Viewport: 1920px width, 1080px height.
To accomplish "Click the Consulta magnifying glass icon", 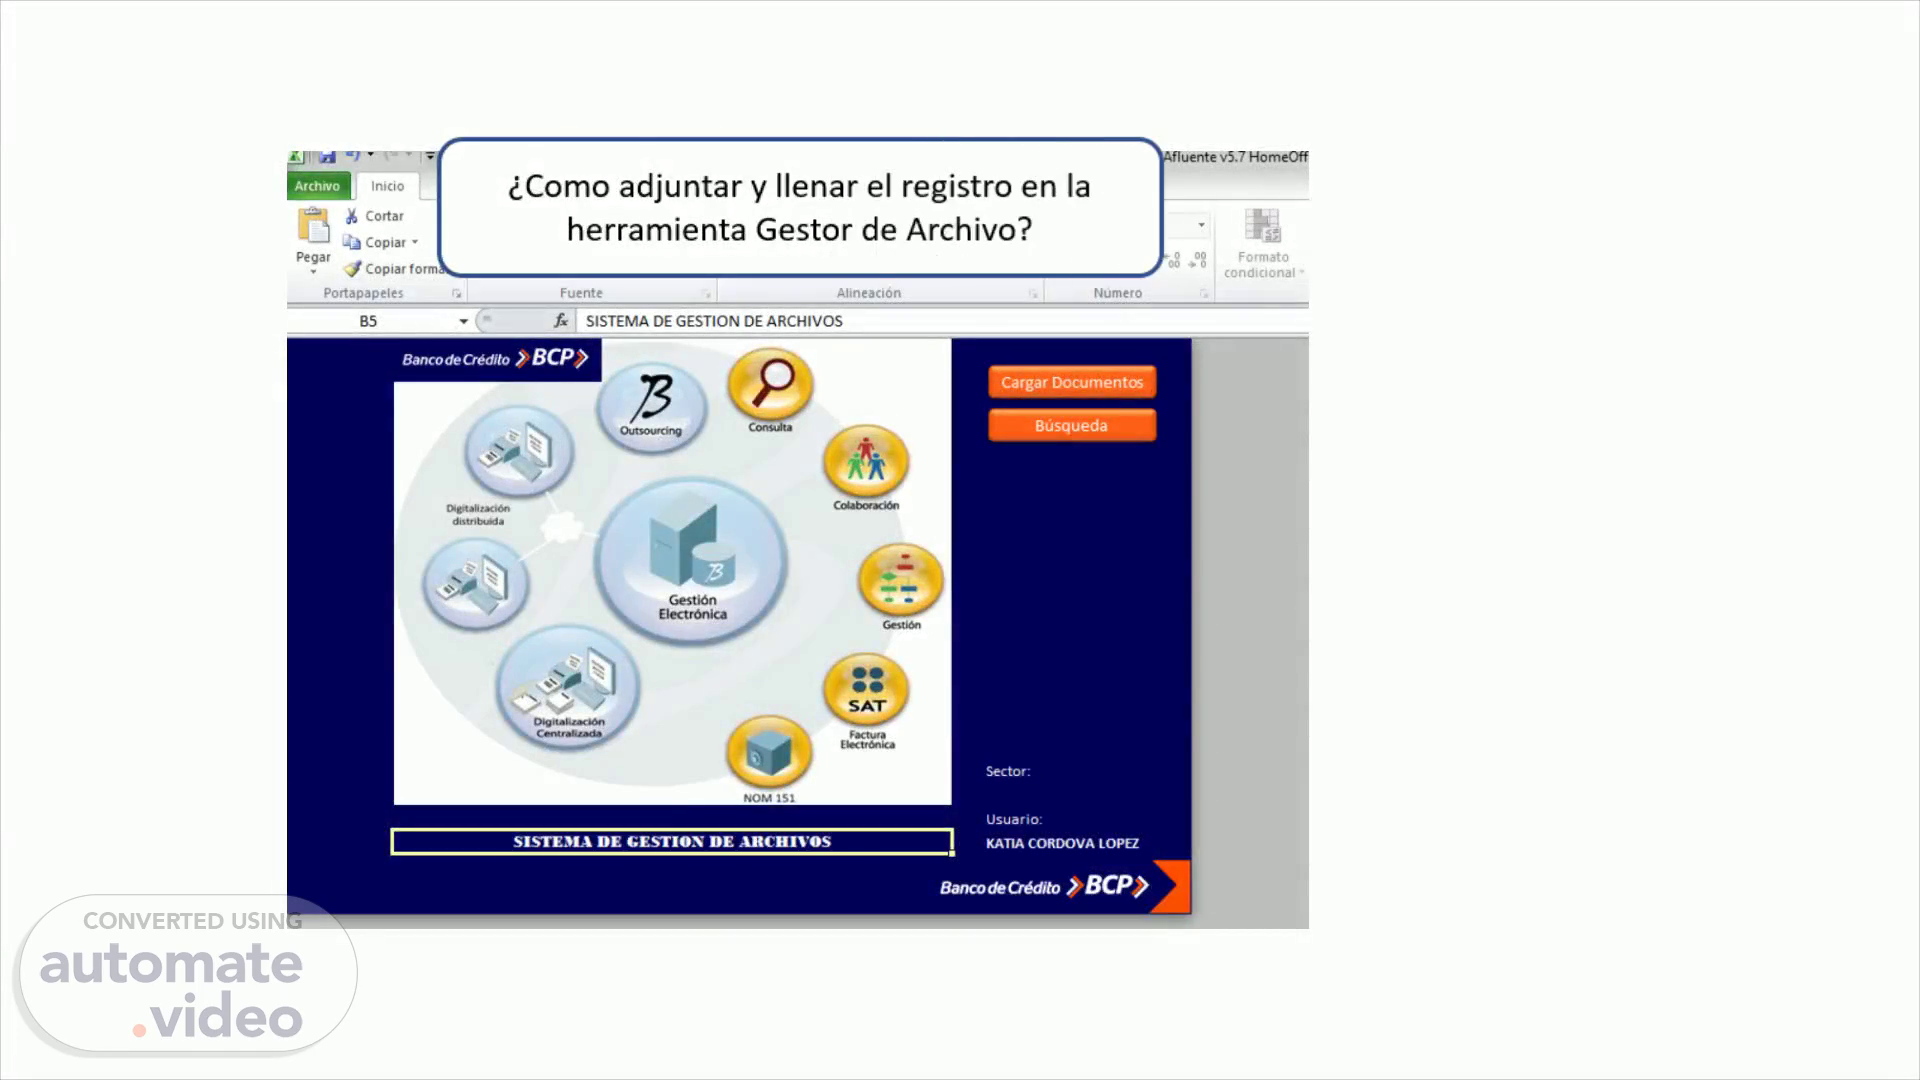I will (x=770, y=384).
